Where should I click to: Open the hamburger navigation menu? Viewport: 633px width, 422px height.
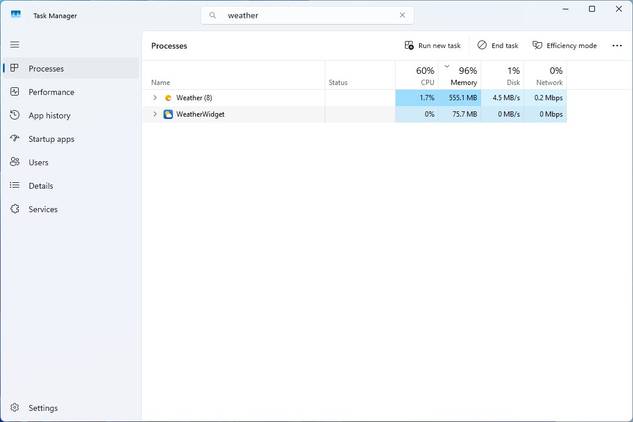(15, 44)
